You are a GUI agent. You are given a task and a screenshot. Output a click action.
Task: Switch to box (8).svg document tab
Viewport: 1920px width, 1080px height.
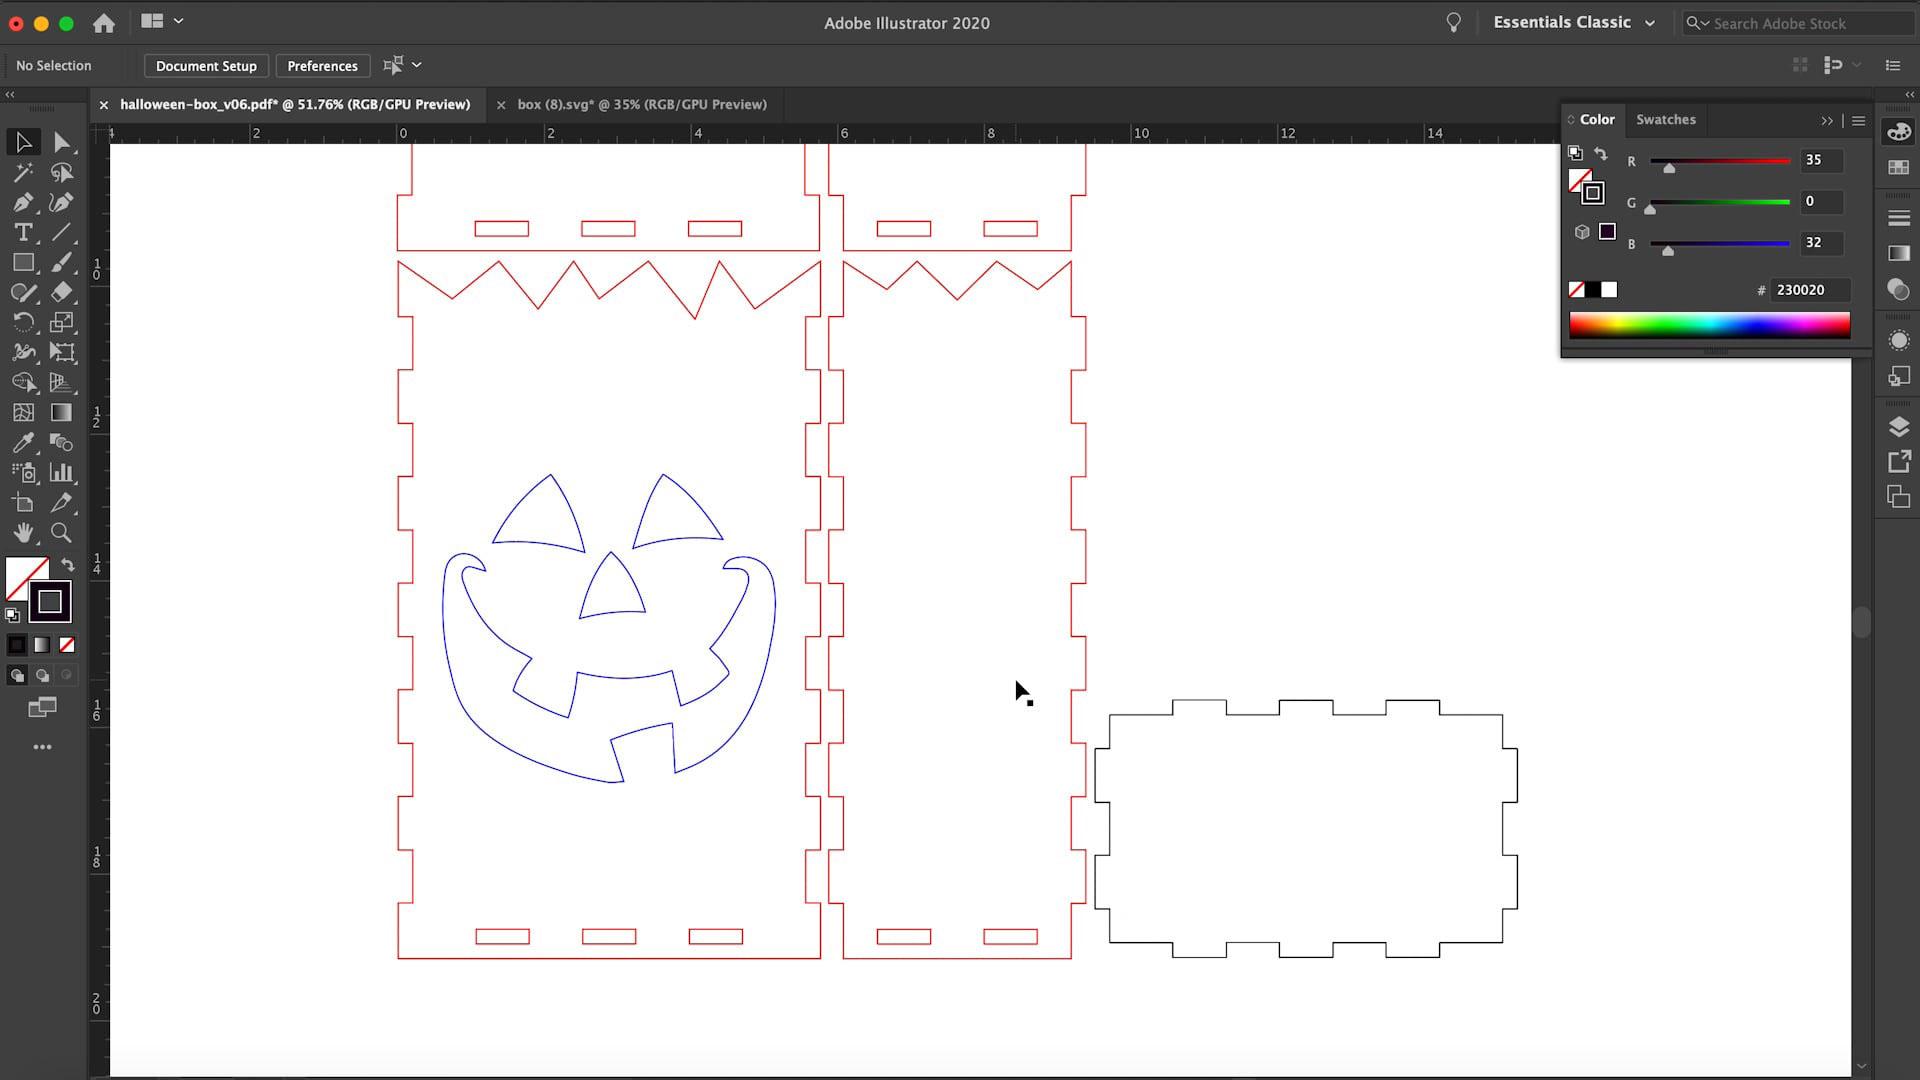tap(641, 104)
